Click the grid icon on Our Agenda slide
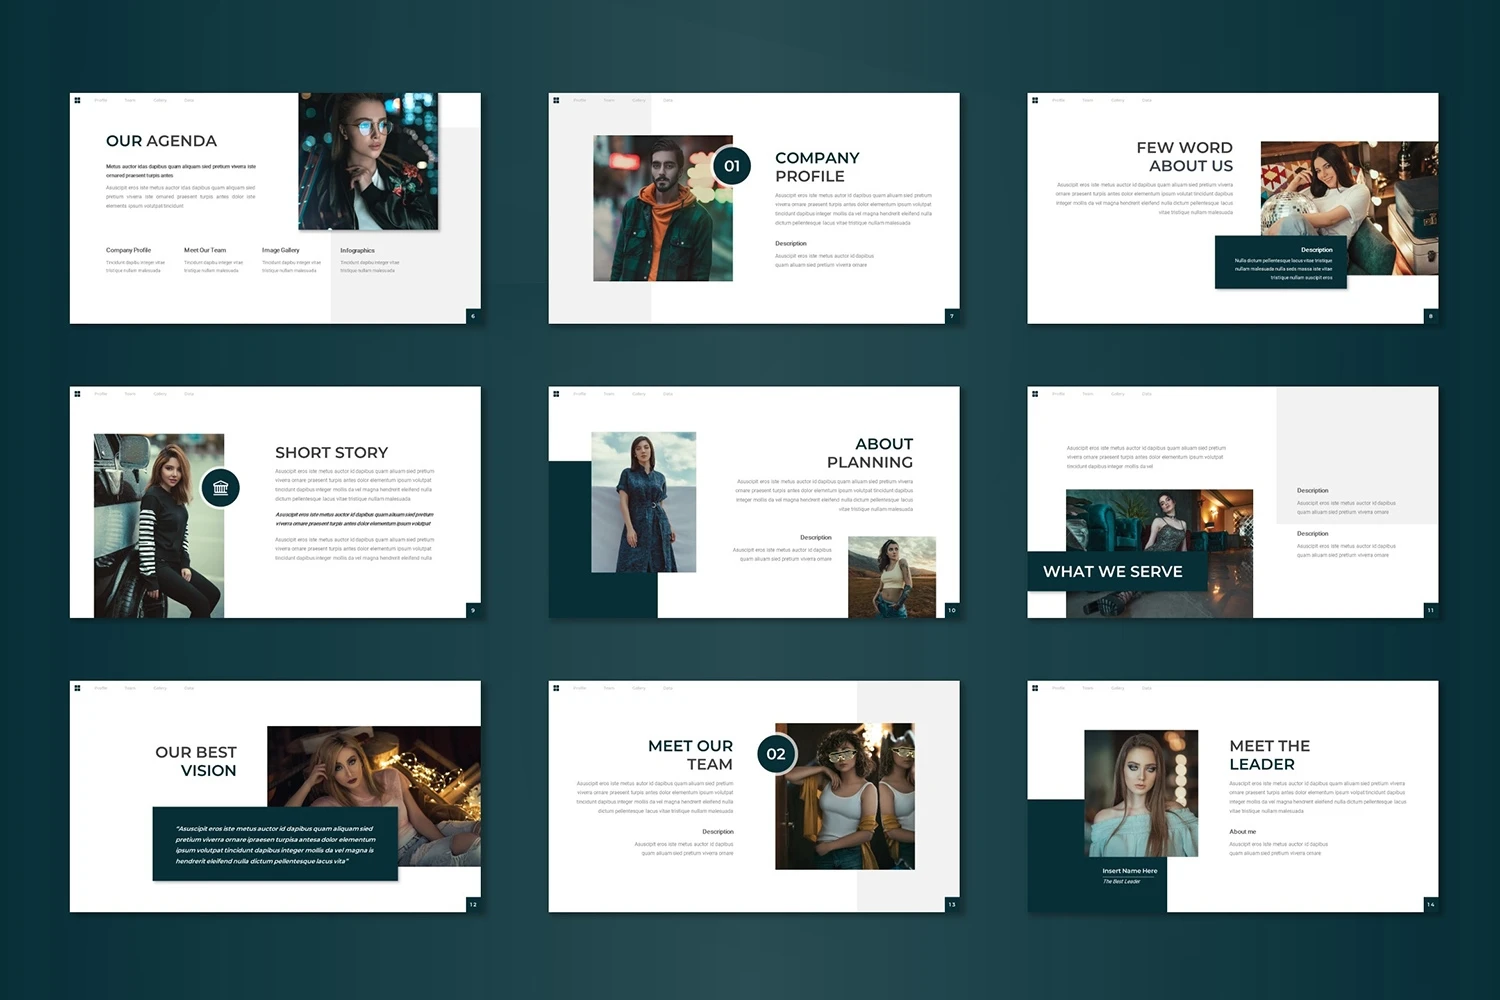Viewport: 1500px width, 1000px height. [77, 100]
